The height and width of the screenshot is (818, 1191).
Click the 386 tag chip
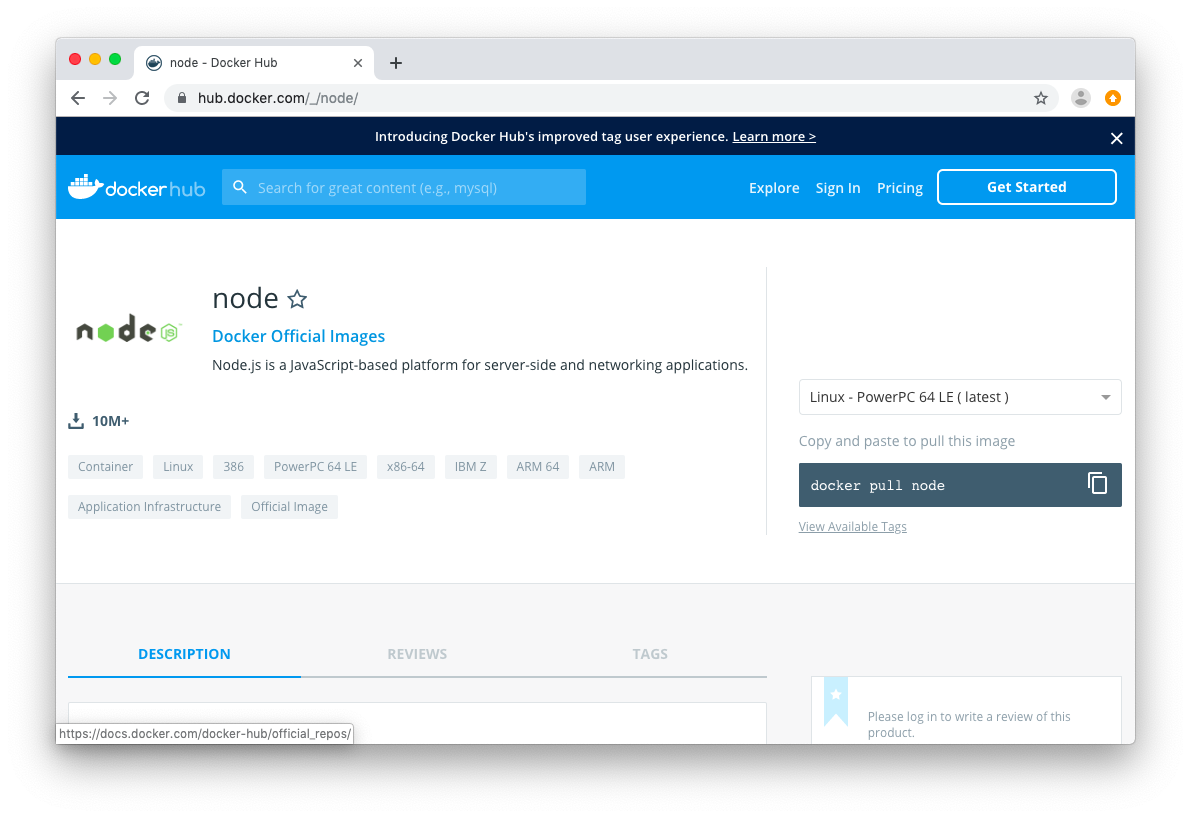(x=233, y=466)
